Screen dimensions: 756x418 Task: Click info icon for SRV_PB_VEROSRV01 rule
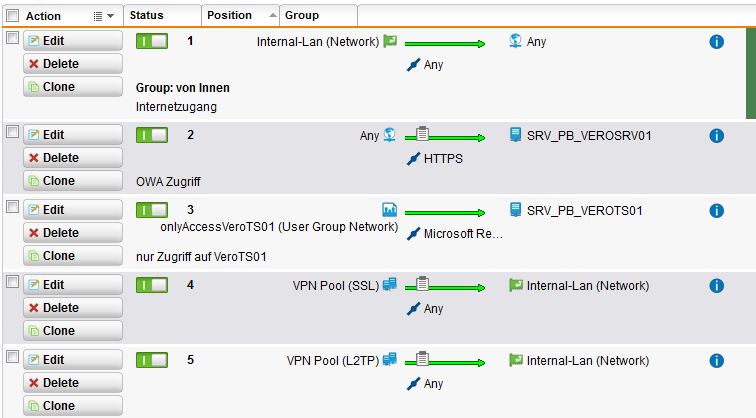[716, 136]
